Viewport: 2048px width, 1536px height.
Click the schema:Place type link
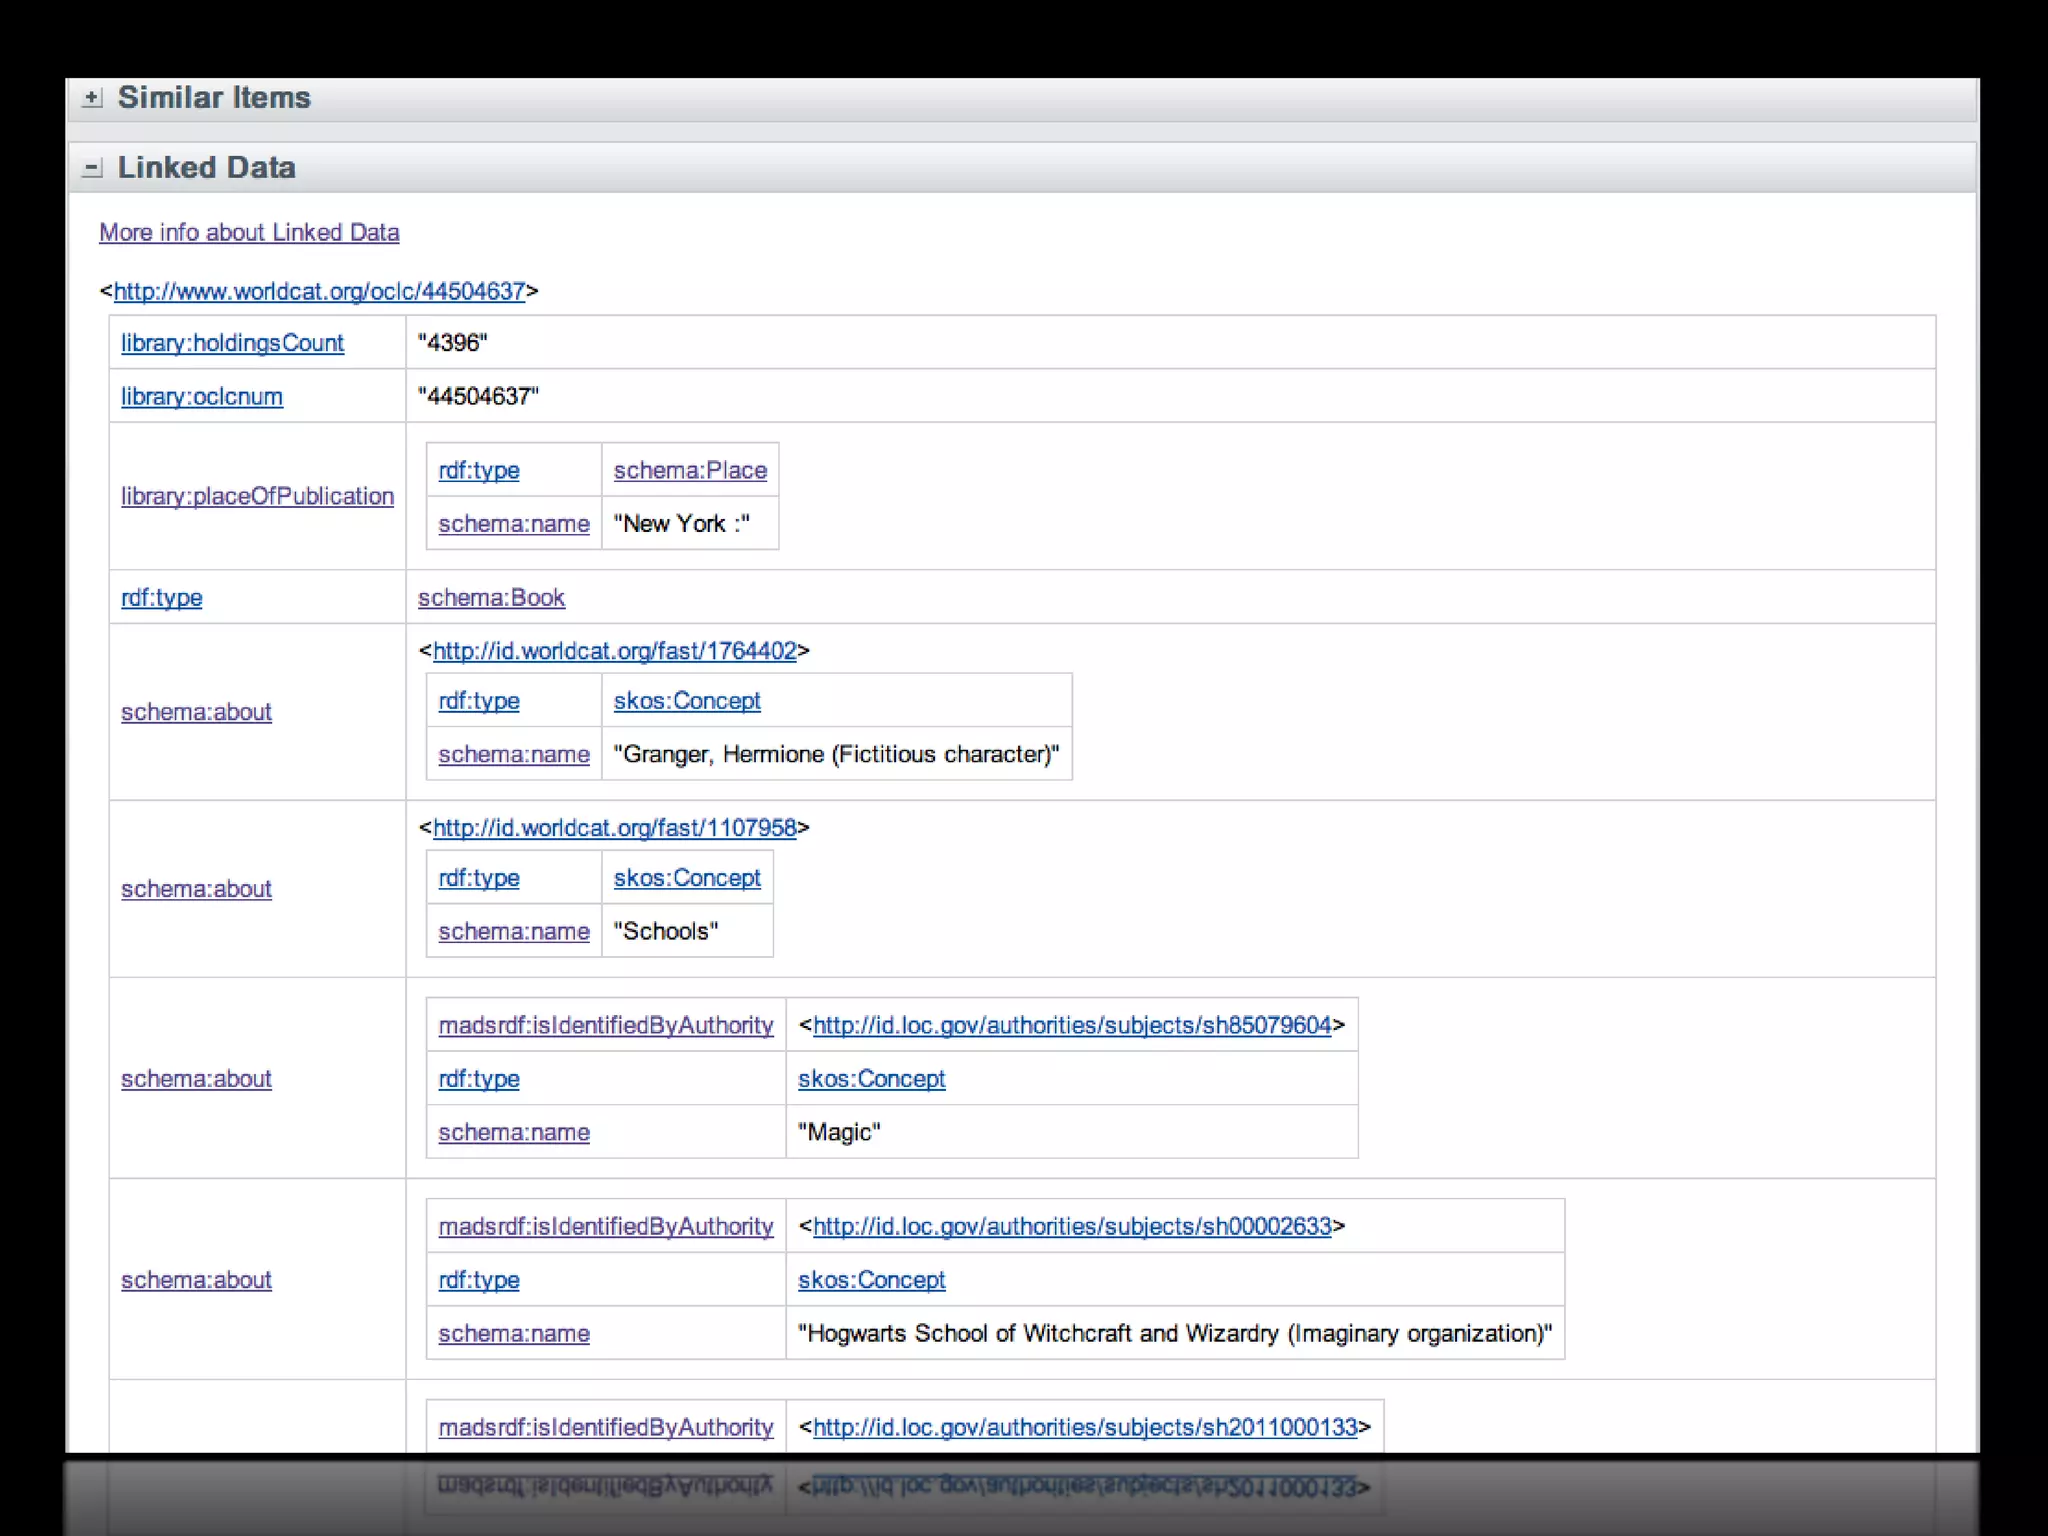[x=690, y=470]
